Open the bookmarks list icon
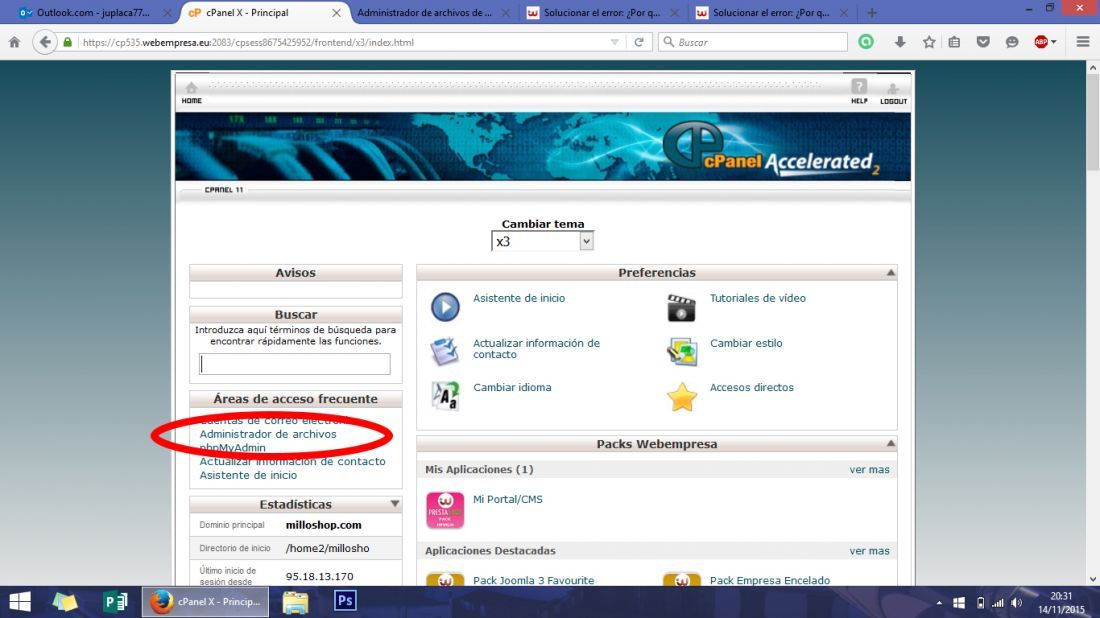The height and width of the screenshot is (618, 1100). (x=954, y=42)
